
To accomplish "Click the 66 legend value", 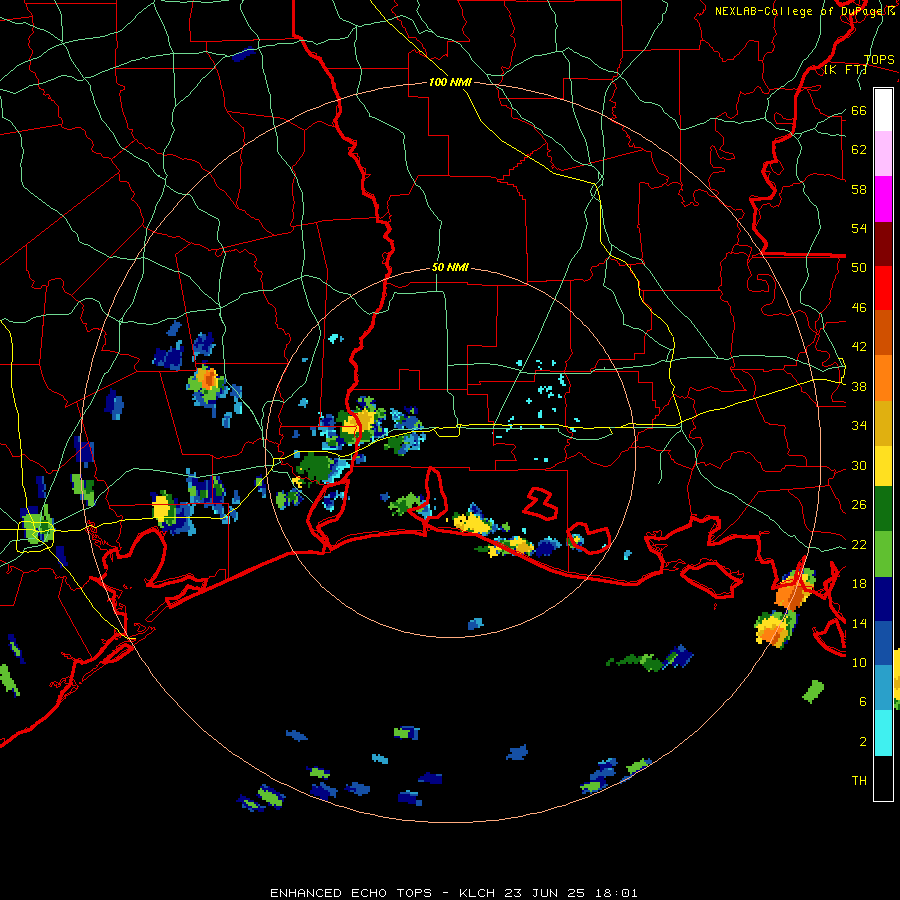I will [859, 111].
